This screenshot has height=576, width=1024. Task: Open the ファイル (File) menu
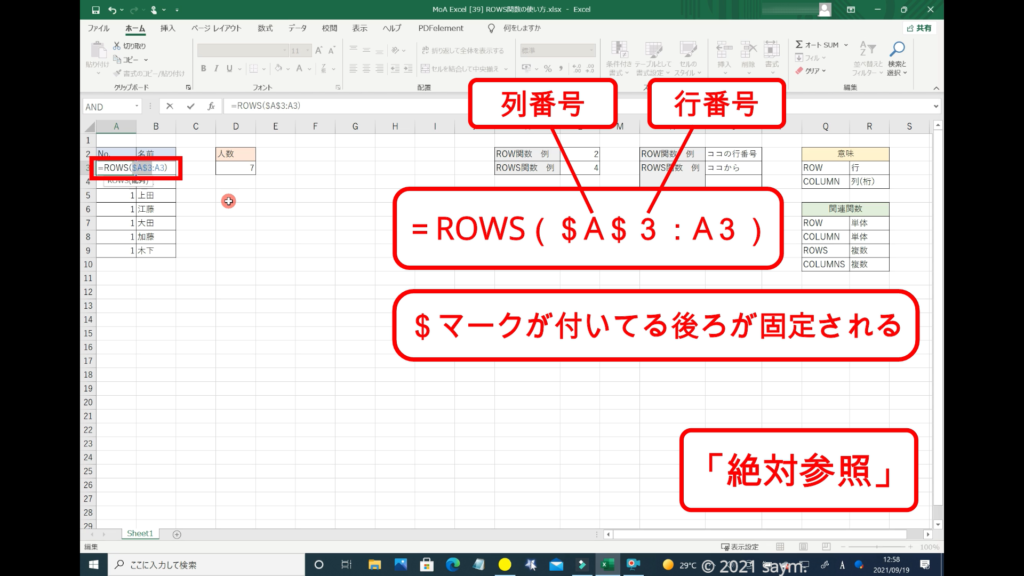[x=99, y=28]
